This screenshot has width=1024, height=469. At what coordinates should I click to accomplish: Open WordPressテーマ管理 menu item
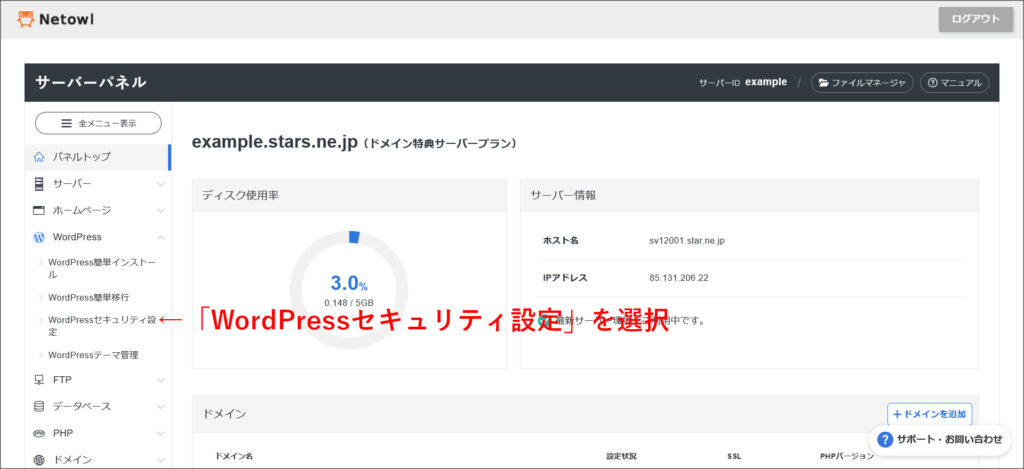pos(93,355)
